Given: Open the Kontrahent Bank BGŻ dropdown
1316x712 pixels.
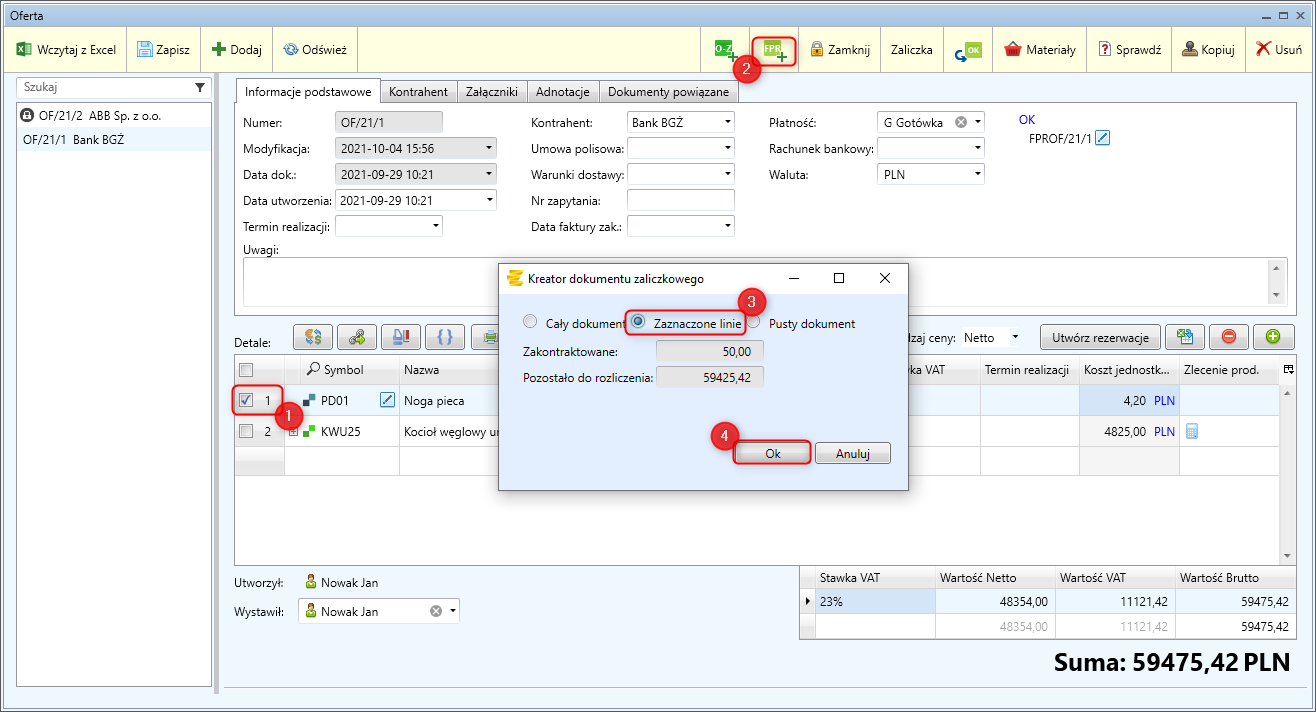Looking at the screenshot, I should click(726, 122).
